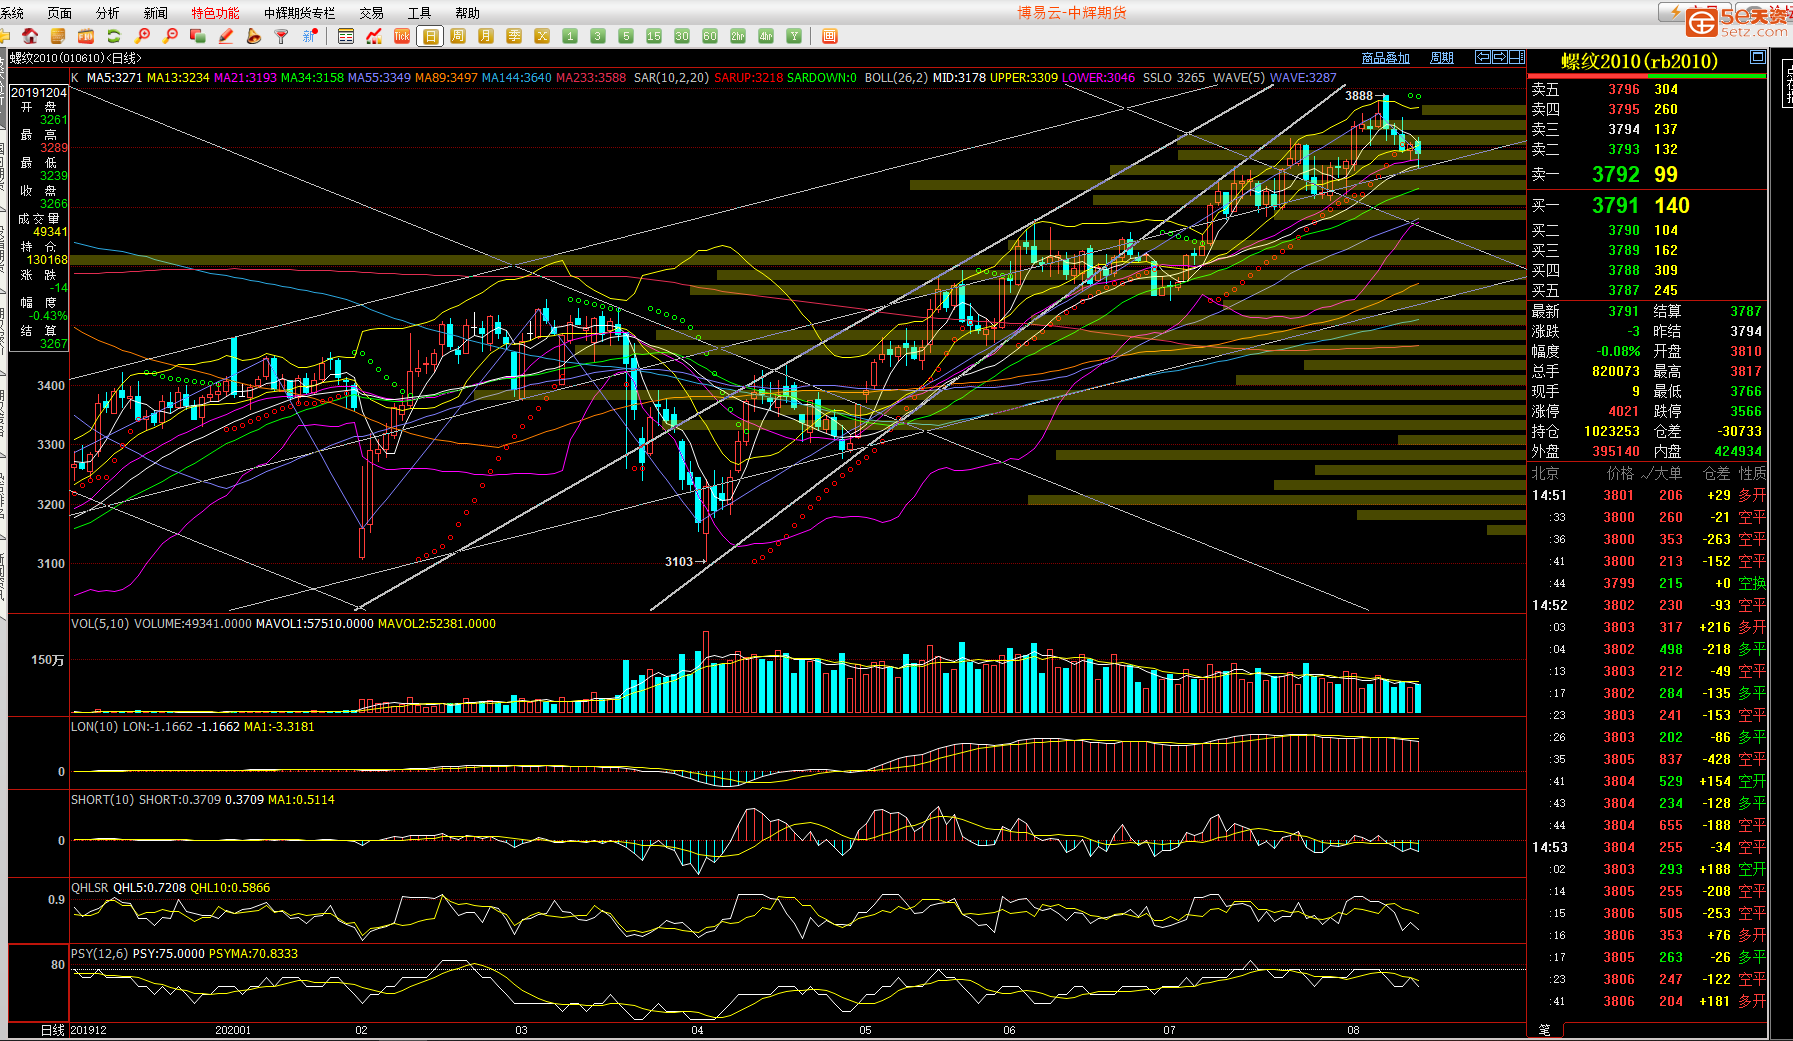Click the LON(10) indicator label
Viewport: 1793px width, 1041px height.
95,727
